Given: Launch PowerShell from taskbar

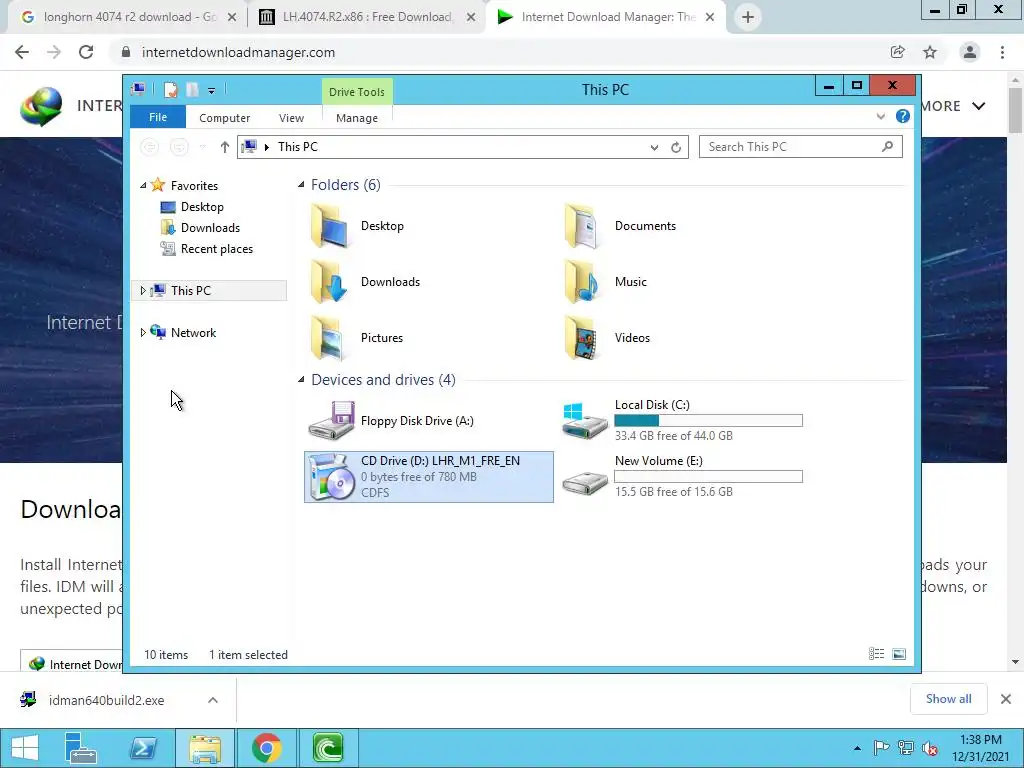Looking at the screenshot, I should click(x=142, y=748).
